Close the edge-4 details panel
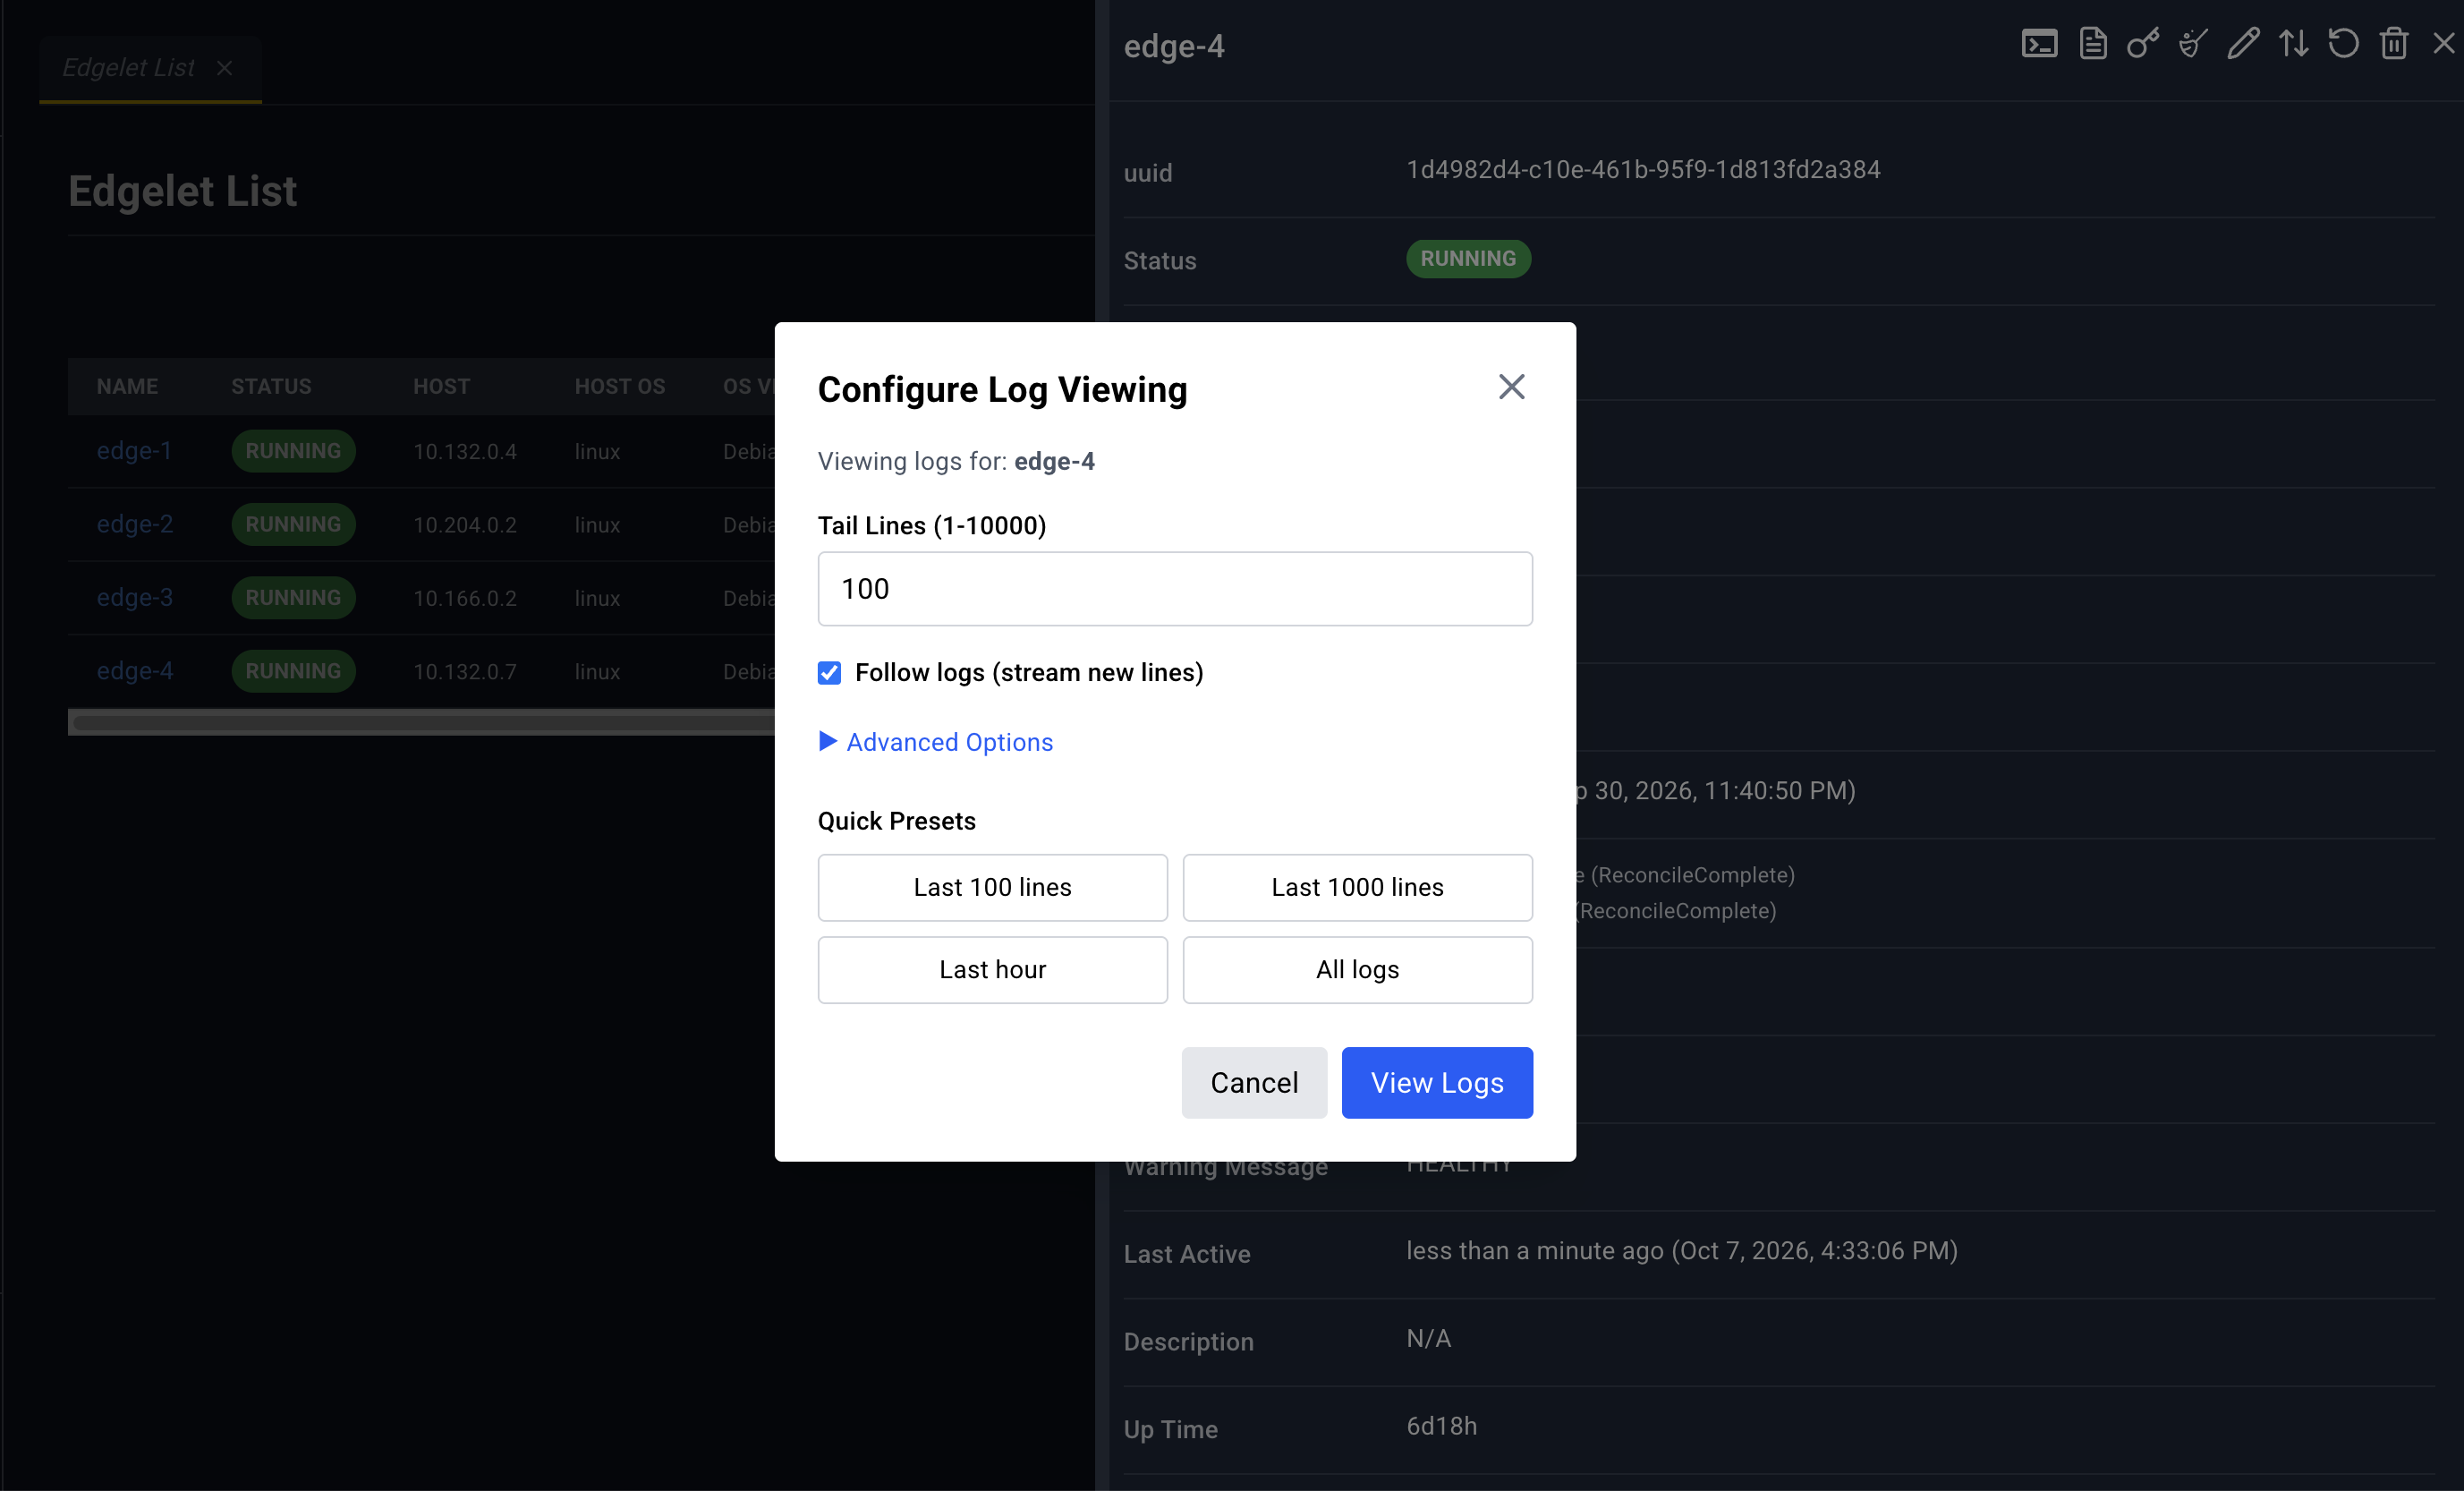 [x=2443, y=44]
